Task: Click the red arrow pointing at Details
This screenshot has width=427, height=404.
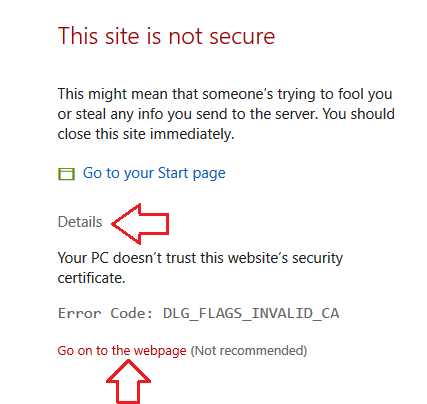Action: tap(140, 224)
